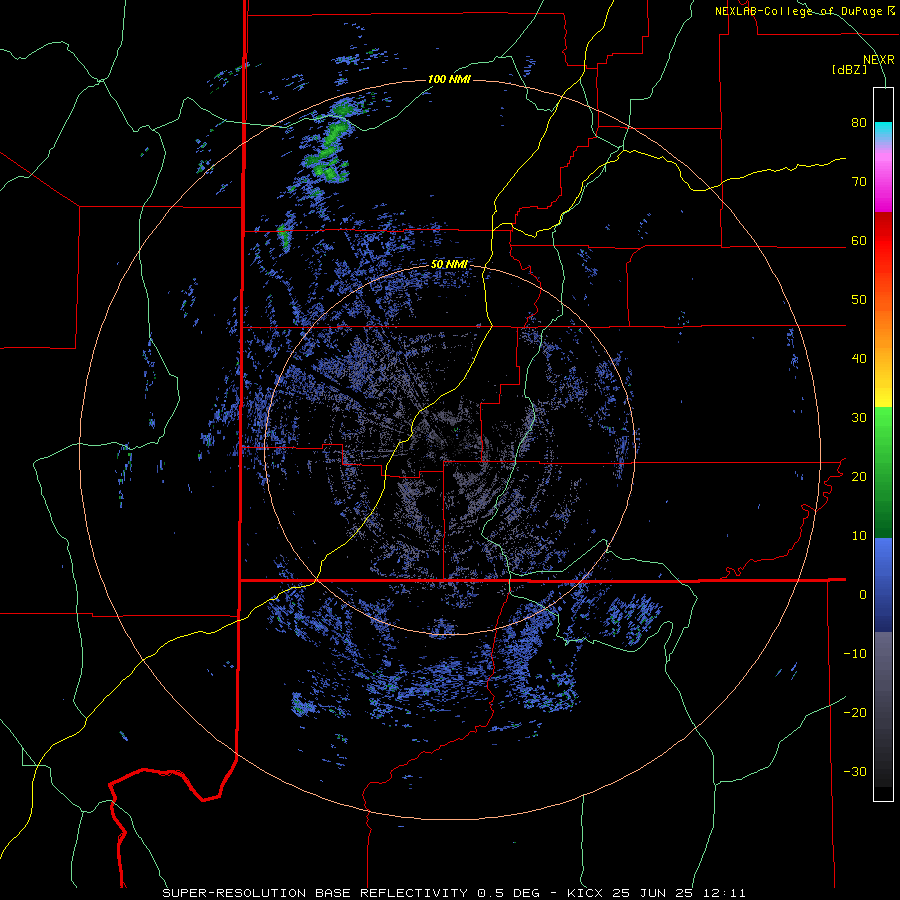Select the 0 dBZ scale label

(863, 595)
